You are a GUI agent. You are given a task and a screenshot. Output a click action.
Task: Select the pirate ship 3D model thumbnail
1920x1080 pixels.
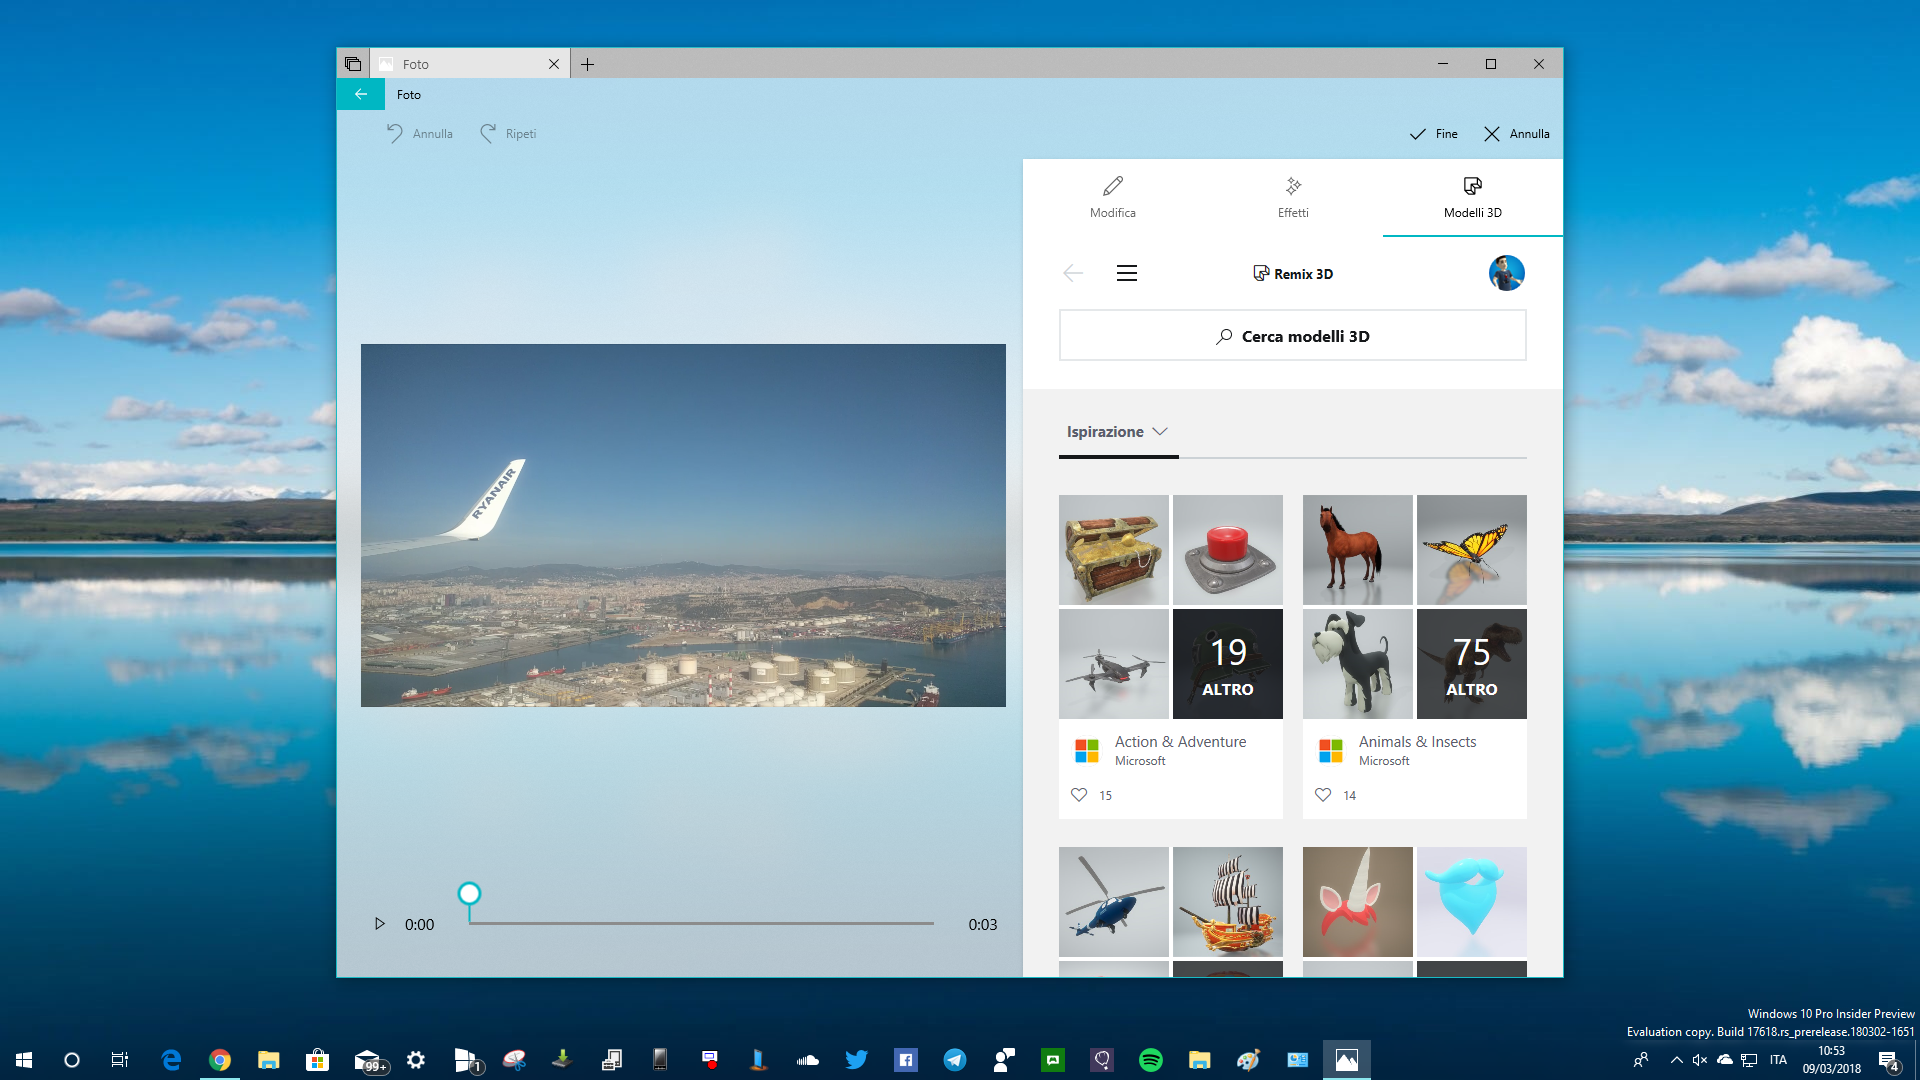pos(1228,902)
